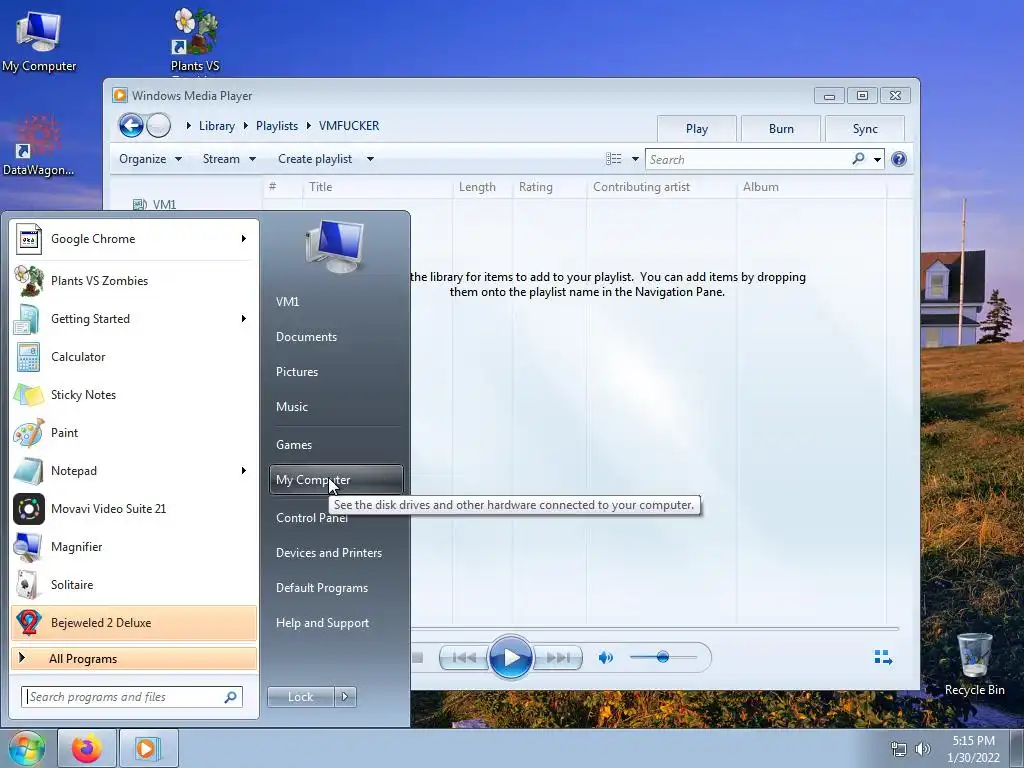Image resolution: width=1024 pixels, height=768 pixels.
Task: Open the Stream dropdown menu
Action: [229, 159]
